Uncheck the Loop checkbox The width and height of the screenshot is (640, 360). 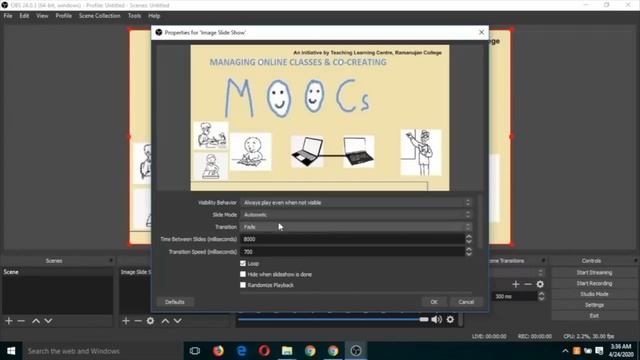click(243, 264)
